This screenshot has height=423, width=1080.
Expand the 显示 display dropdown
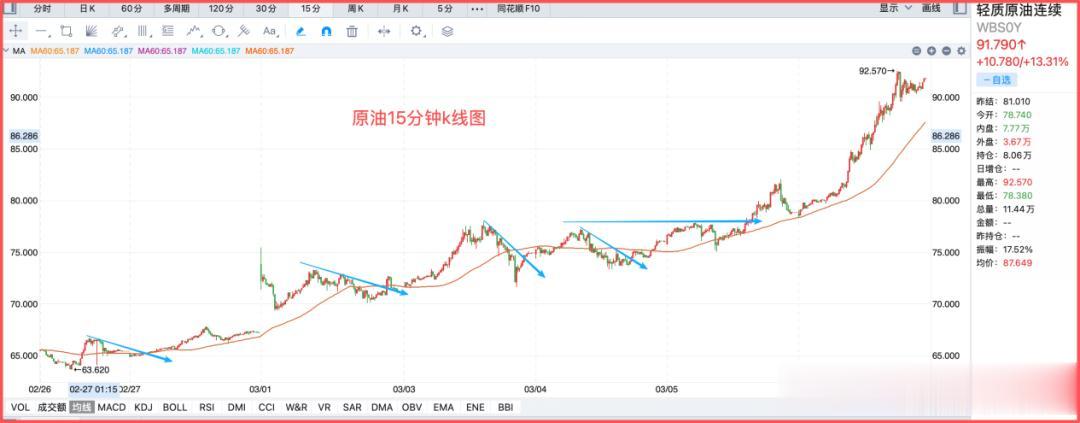tap(895, 8)
